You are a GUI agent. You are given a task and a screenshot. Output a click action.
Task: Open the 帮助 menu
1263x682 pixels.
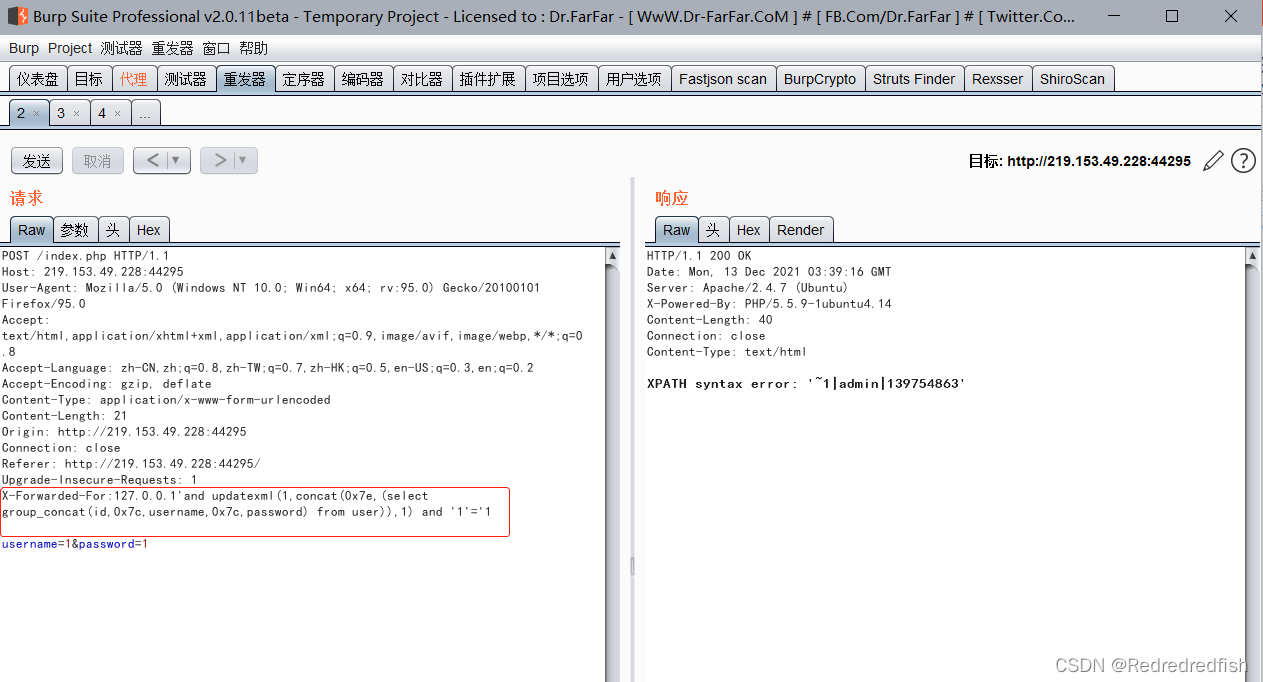point(254,48)
